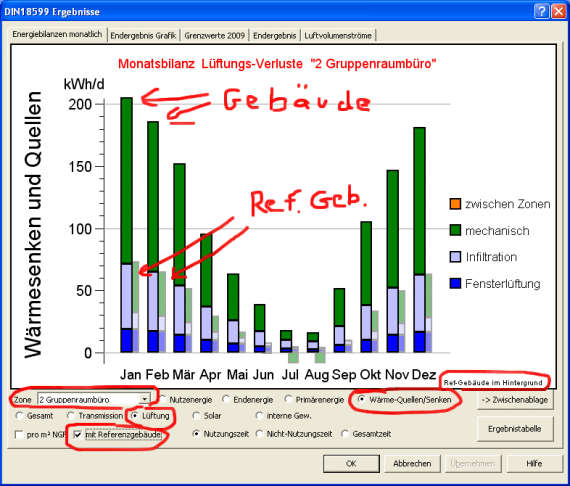Click the Übernehmen button
This screenshot has width=570, height=486.
click(473, 463)
